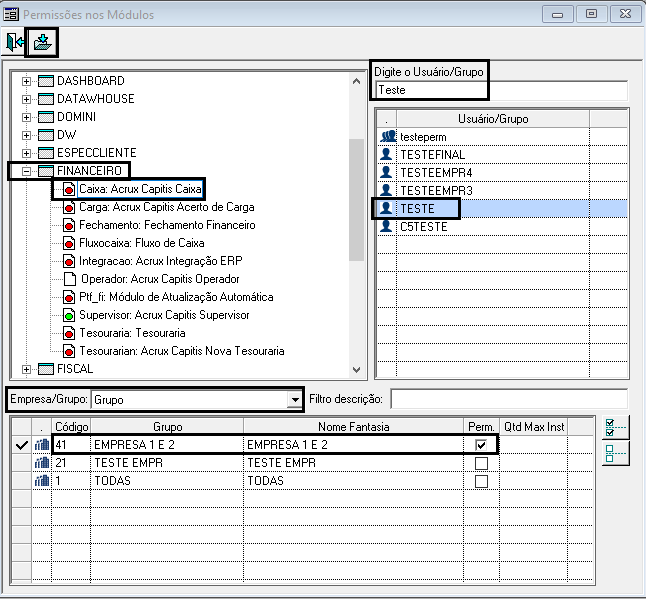This screenshot has width=646, height=599.
Task: Click the user icon beside TESTEEMPR4
Action: (x=386, y=172)
